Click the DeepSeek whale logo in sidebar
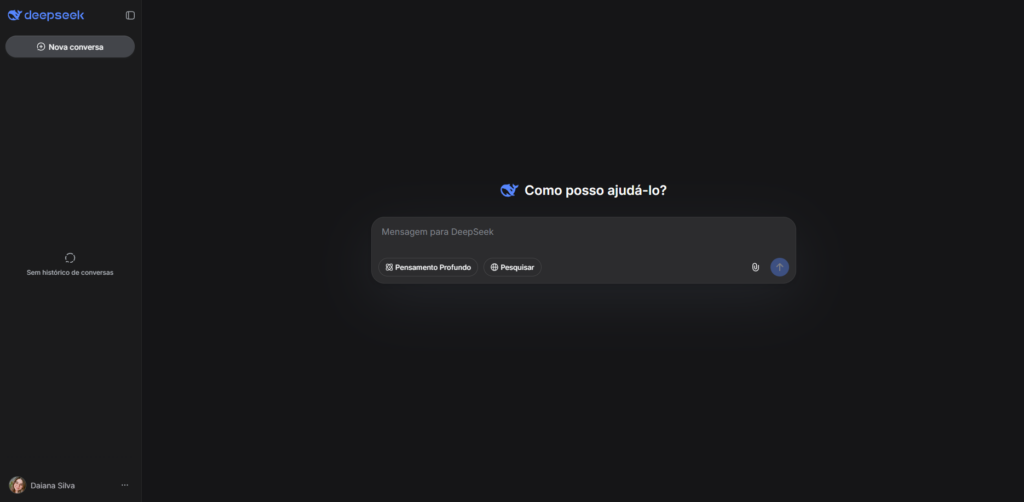The width and height of the screenshot is (1024, 502). point(14,15)
